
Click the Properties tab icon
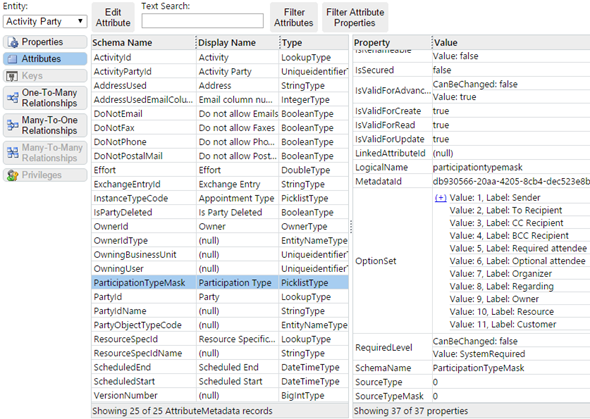point(13,42)
